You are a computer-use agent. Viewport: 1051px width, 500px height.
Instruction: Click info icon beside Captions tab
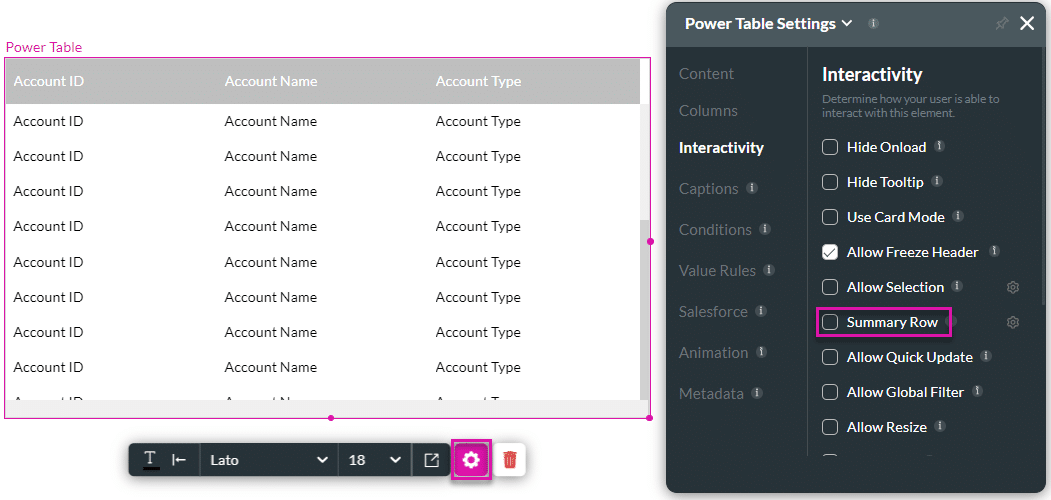pos(752,188)
